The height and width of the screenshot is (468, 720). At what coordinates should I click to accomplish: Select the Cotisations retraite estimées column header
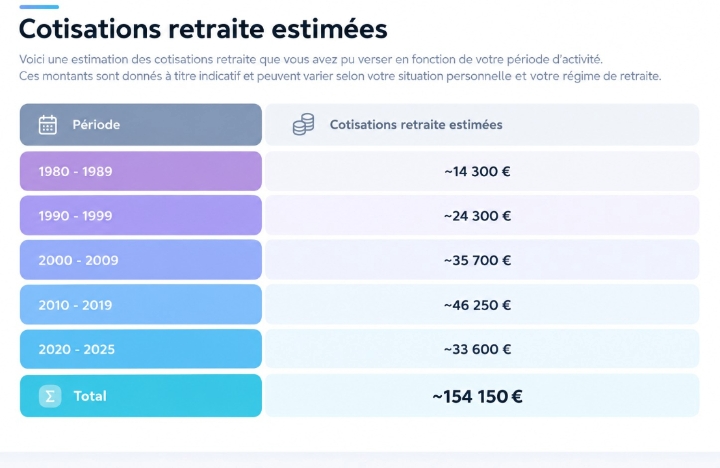(482, 124)
